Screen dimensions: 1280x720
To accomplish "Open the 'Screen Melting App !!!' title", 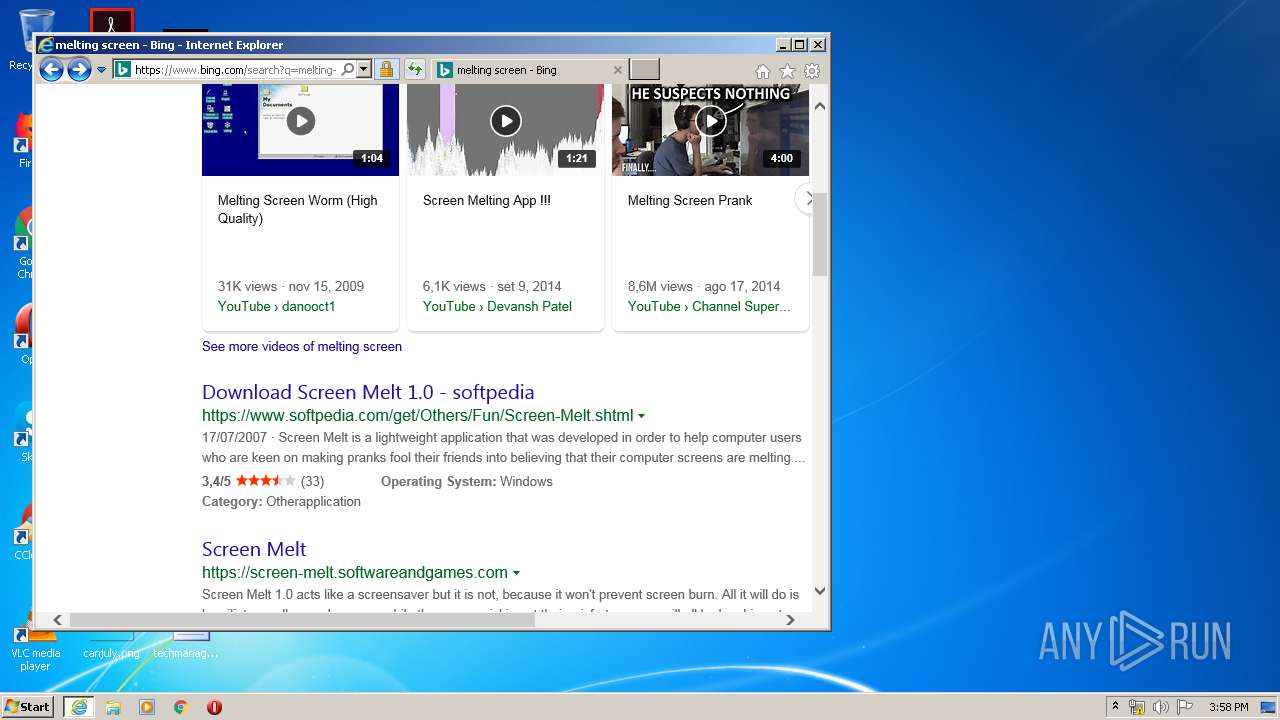I will (487, 200).
